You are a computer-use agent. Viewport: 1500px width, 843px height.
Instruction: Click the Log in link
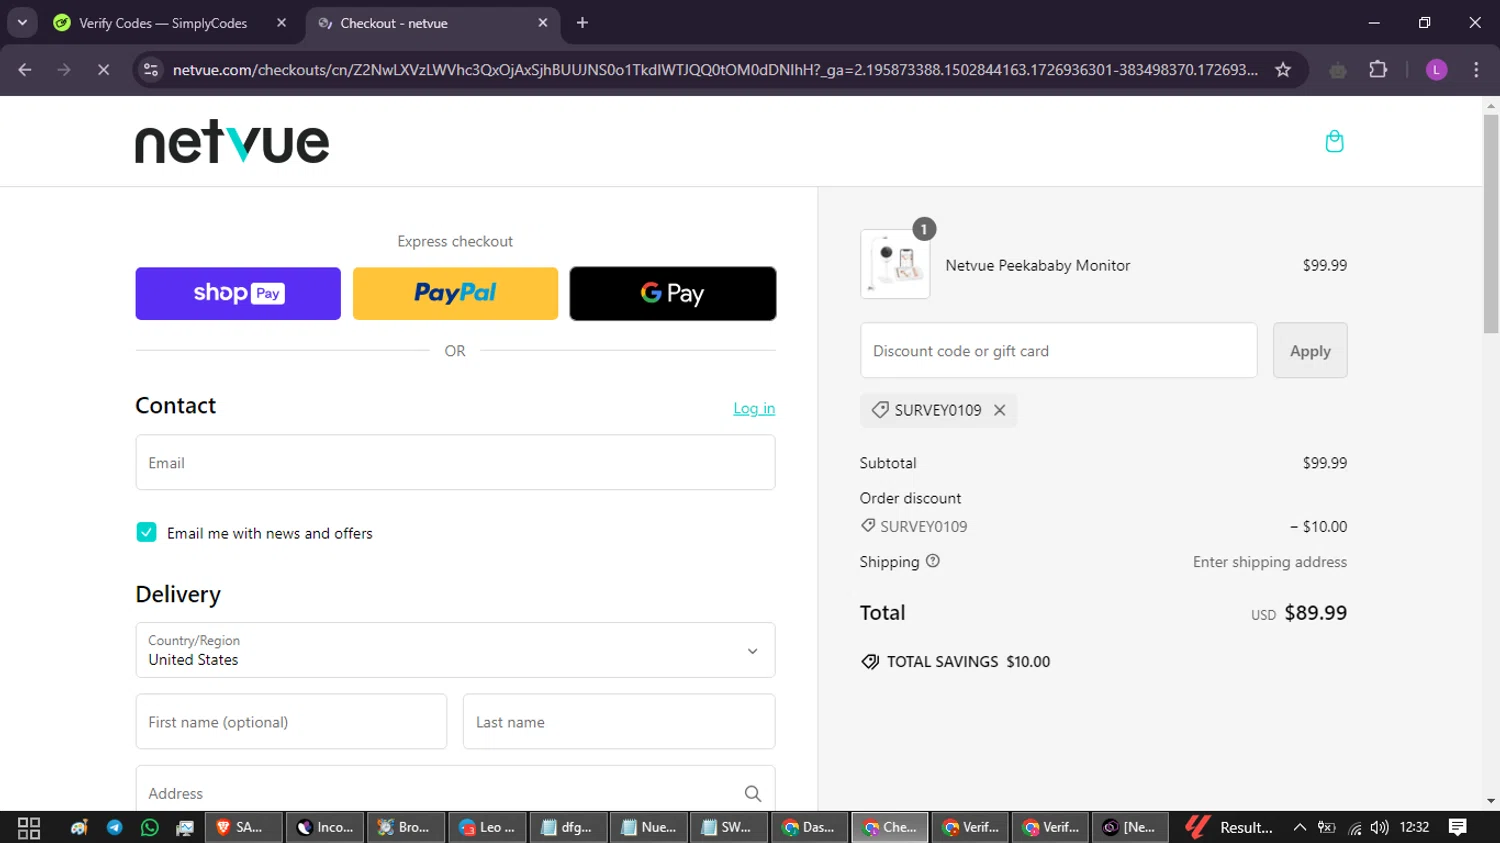click(754, 408)
